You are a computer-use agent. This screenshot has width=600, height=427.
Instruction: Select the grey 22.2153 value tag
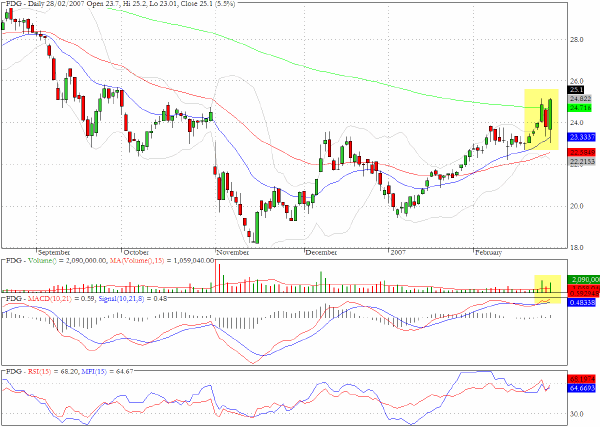(x=582, y=162)
